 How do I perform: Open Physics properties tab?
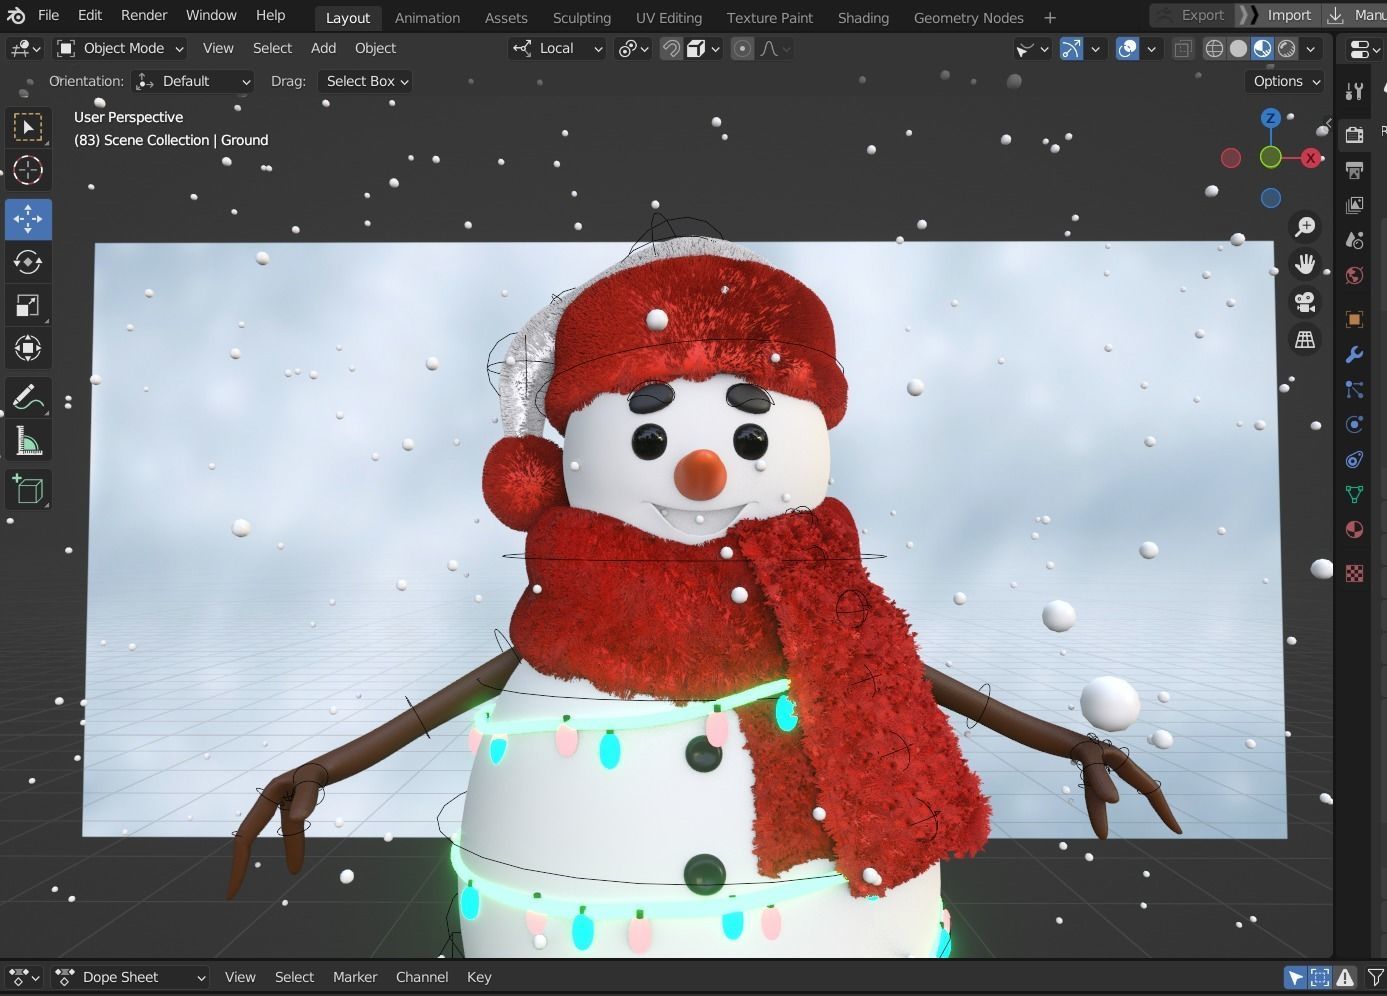(1355, 424)
